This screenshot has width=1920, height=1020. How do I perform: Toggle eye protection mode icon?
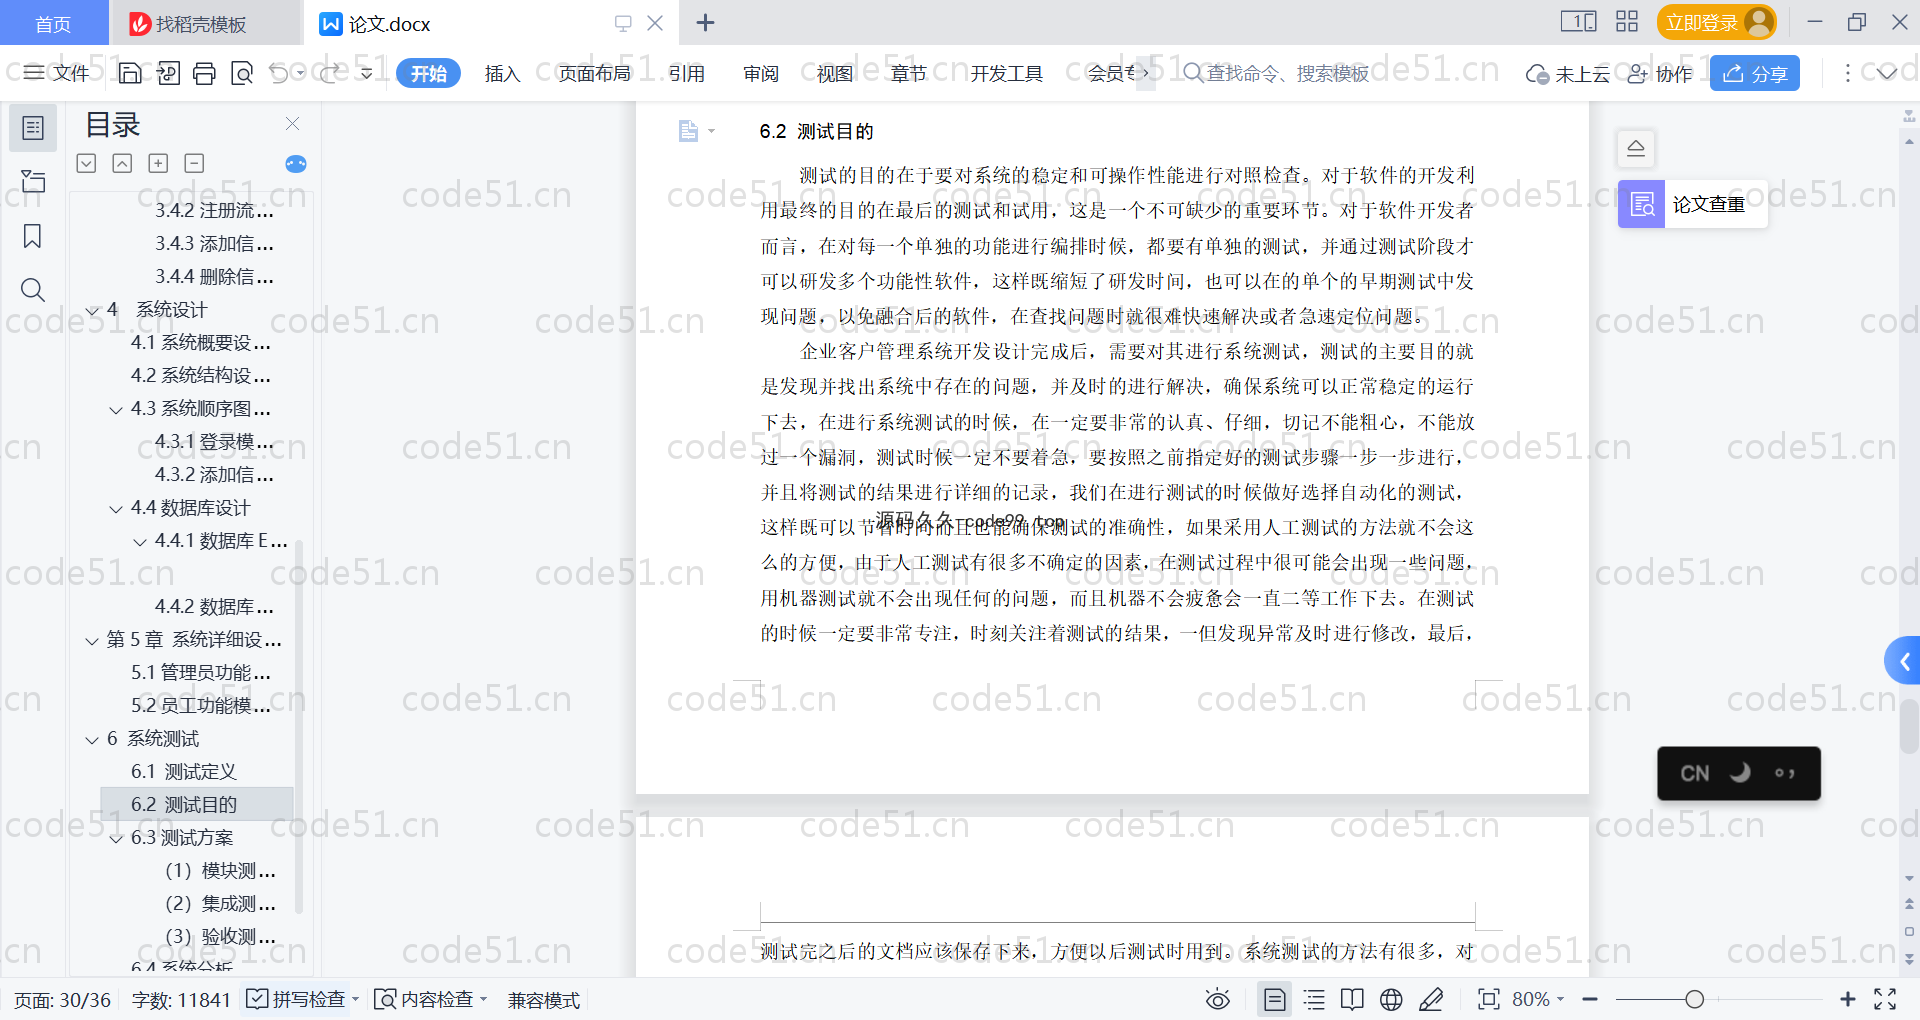[1217, 999]
